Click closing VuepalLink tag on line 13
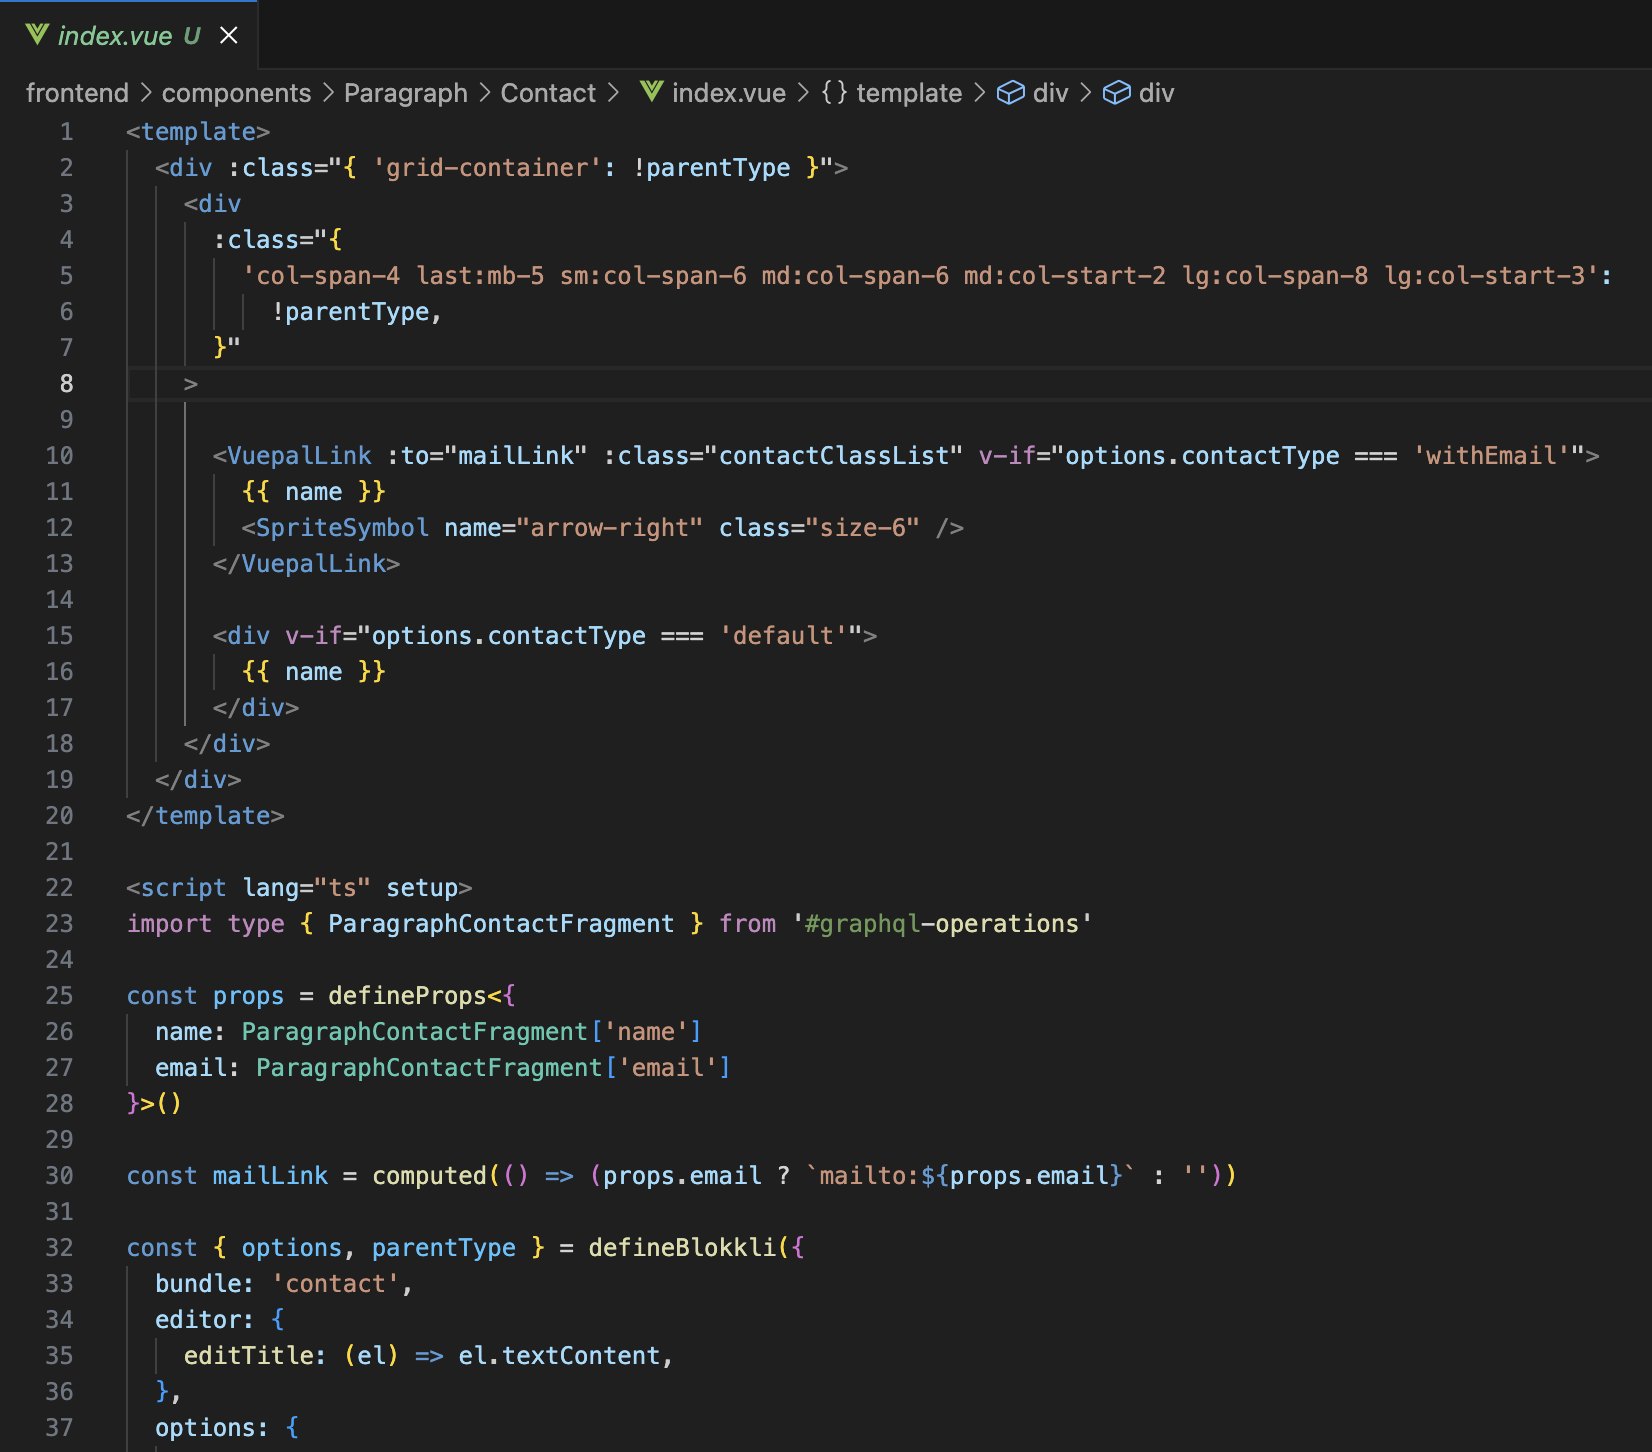The width and height of the screenshot is (1652, 1452). [306, 564]
